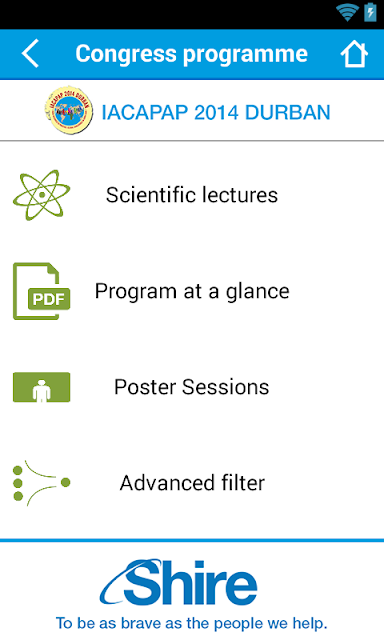Viewport: 384px width, 640px height.
Task: Open Program at a glance entry
Action: (x=192, y=291)
